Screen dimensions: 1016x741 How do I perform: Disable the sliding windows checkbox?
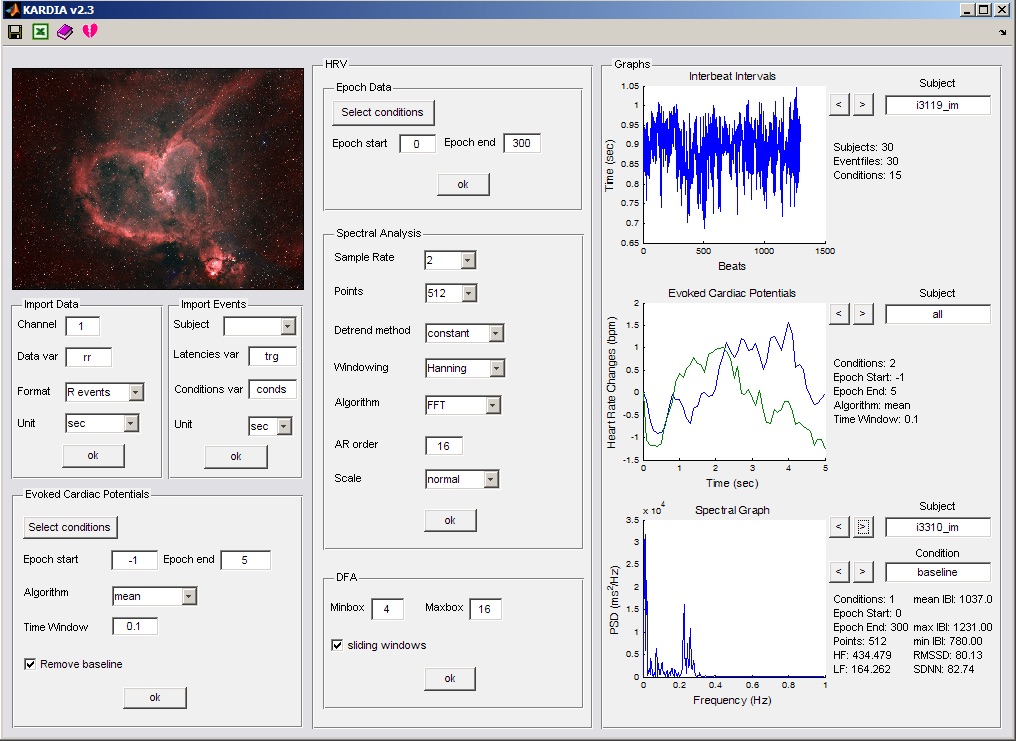click(x=337, y=645)
